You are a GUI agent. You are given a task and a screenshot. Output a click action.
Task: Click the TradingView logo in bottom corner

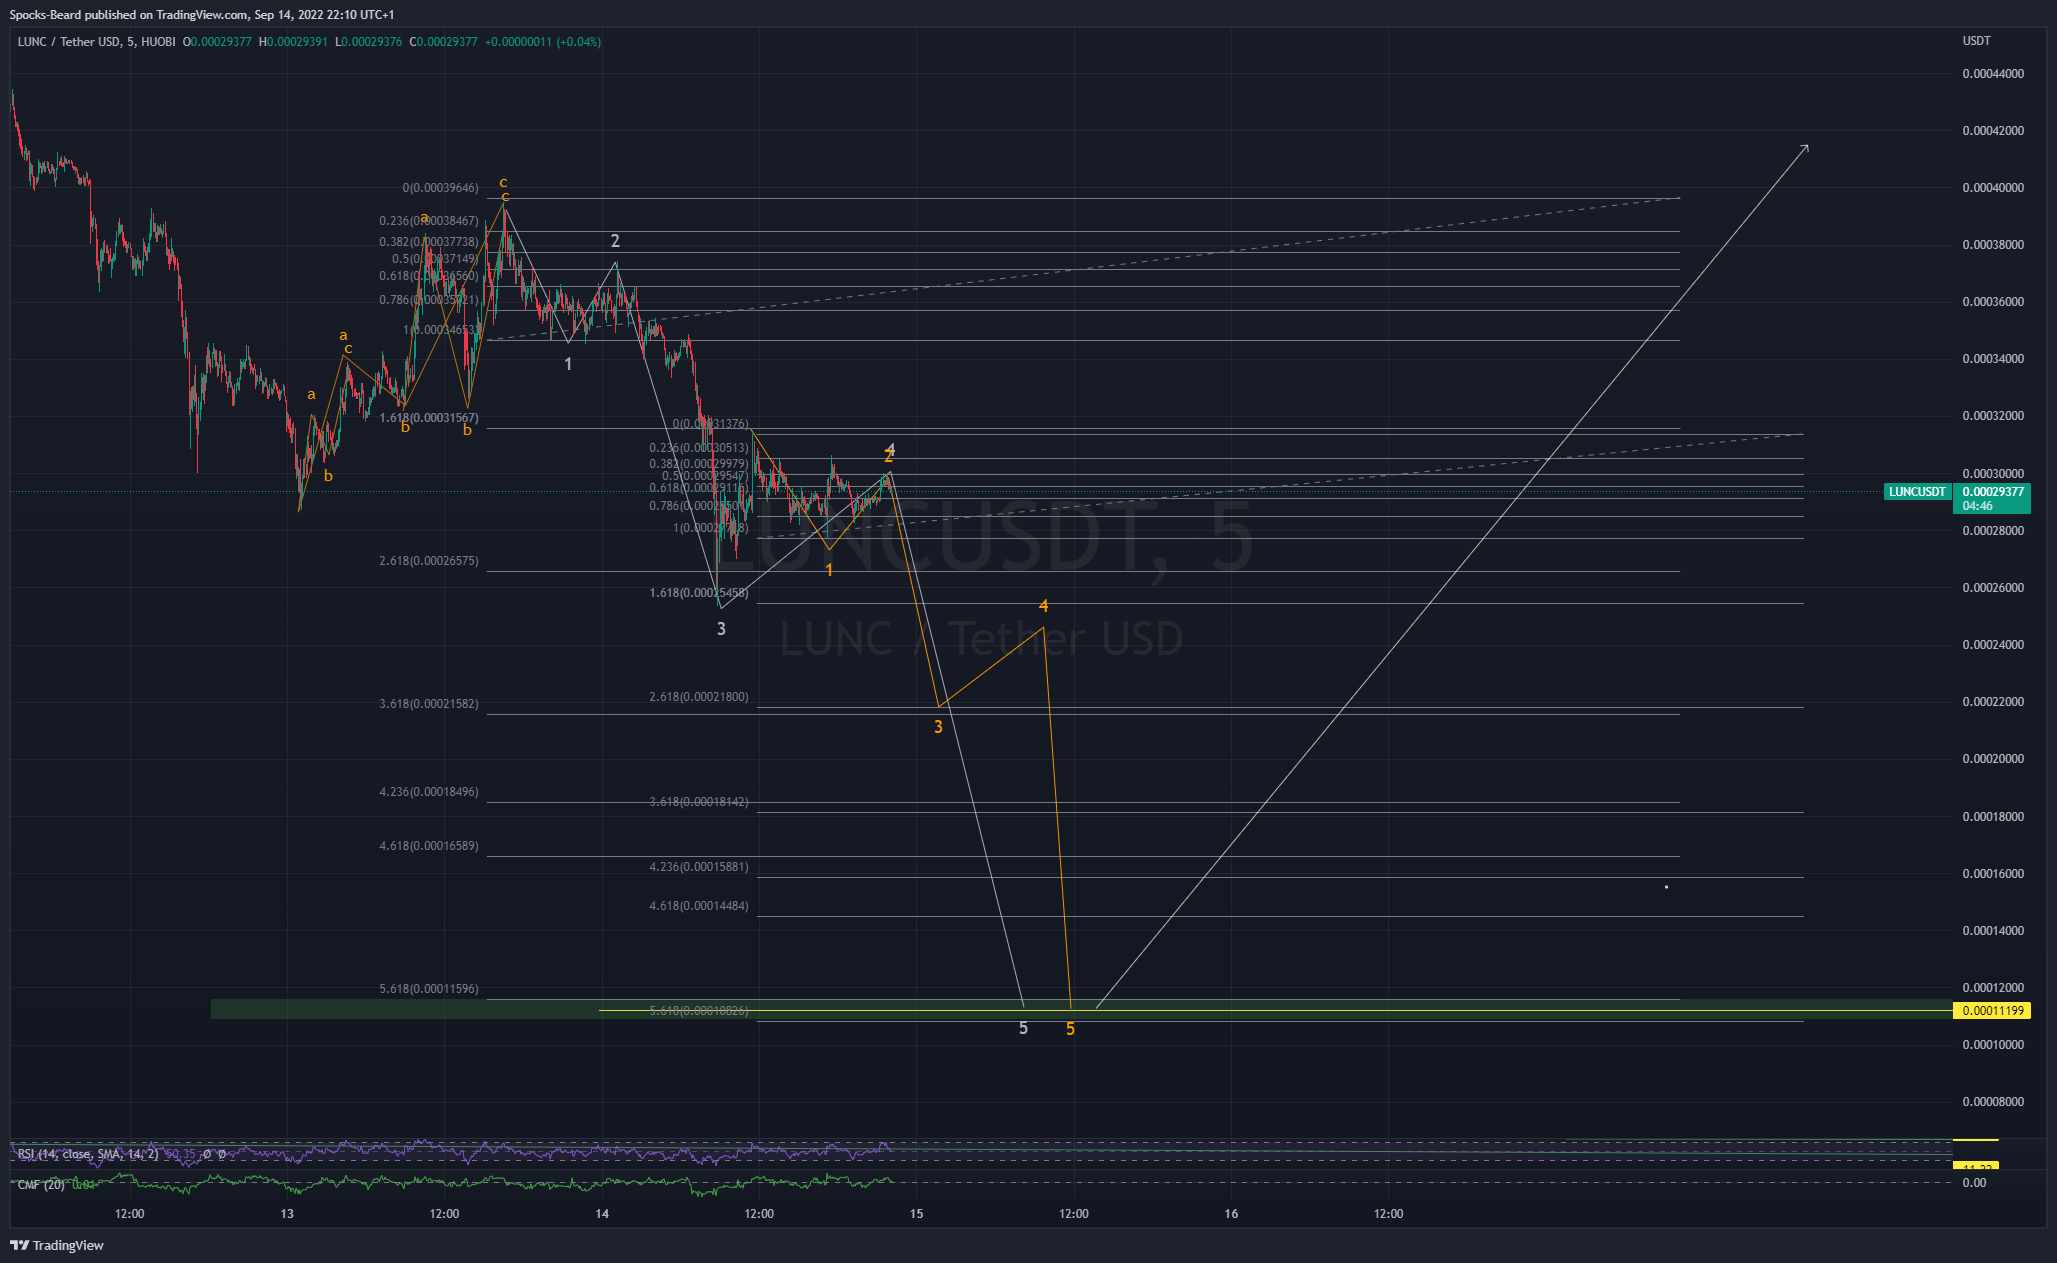coord(57,1245)
